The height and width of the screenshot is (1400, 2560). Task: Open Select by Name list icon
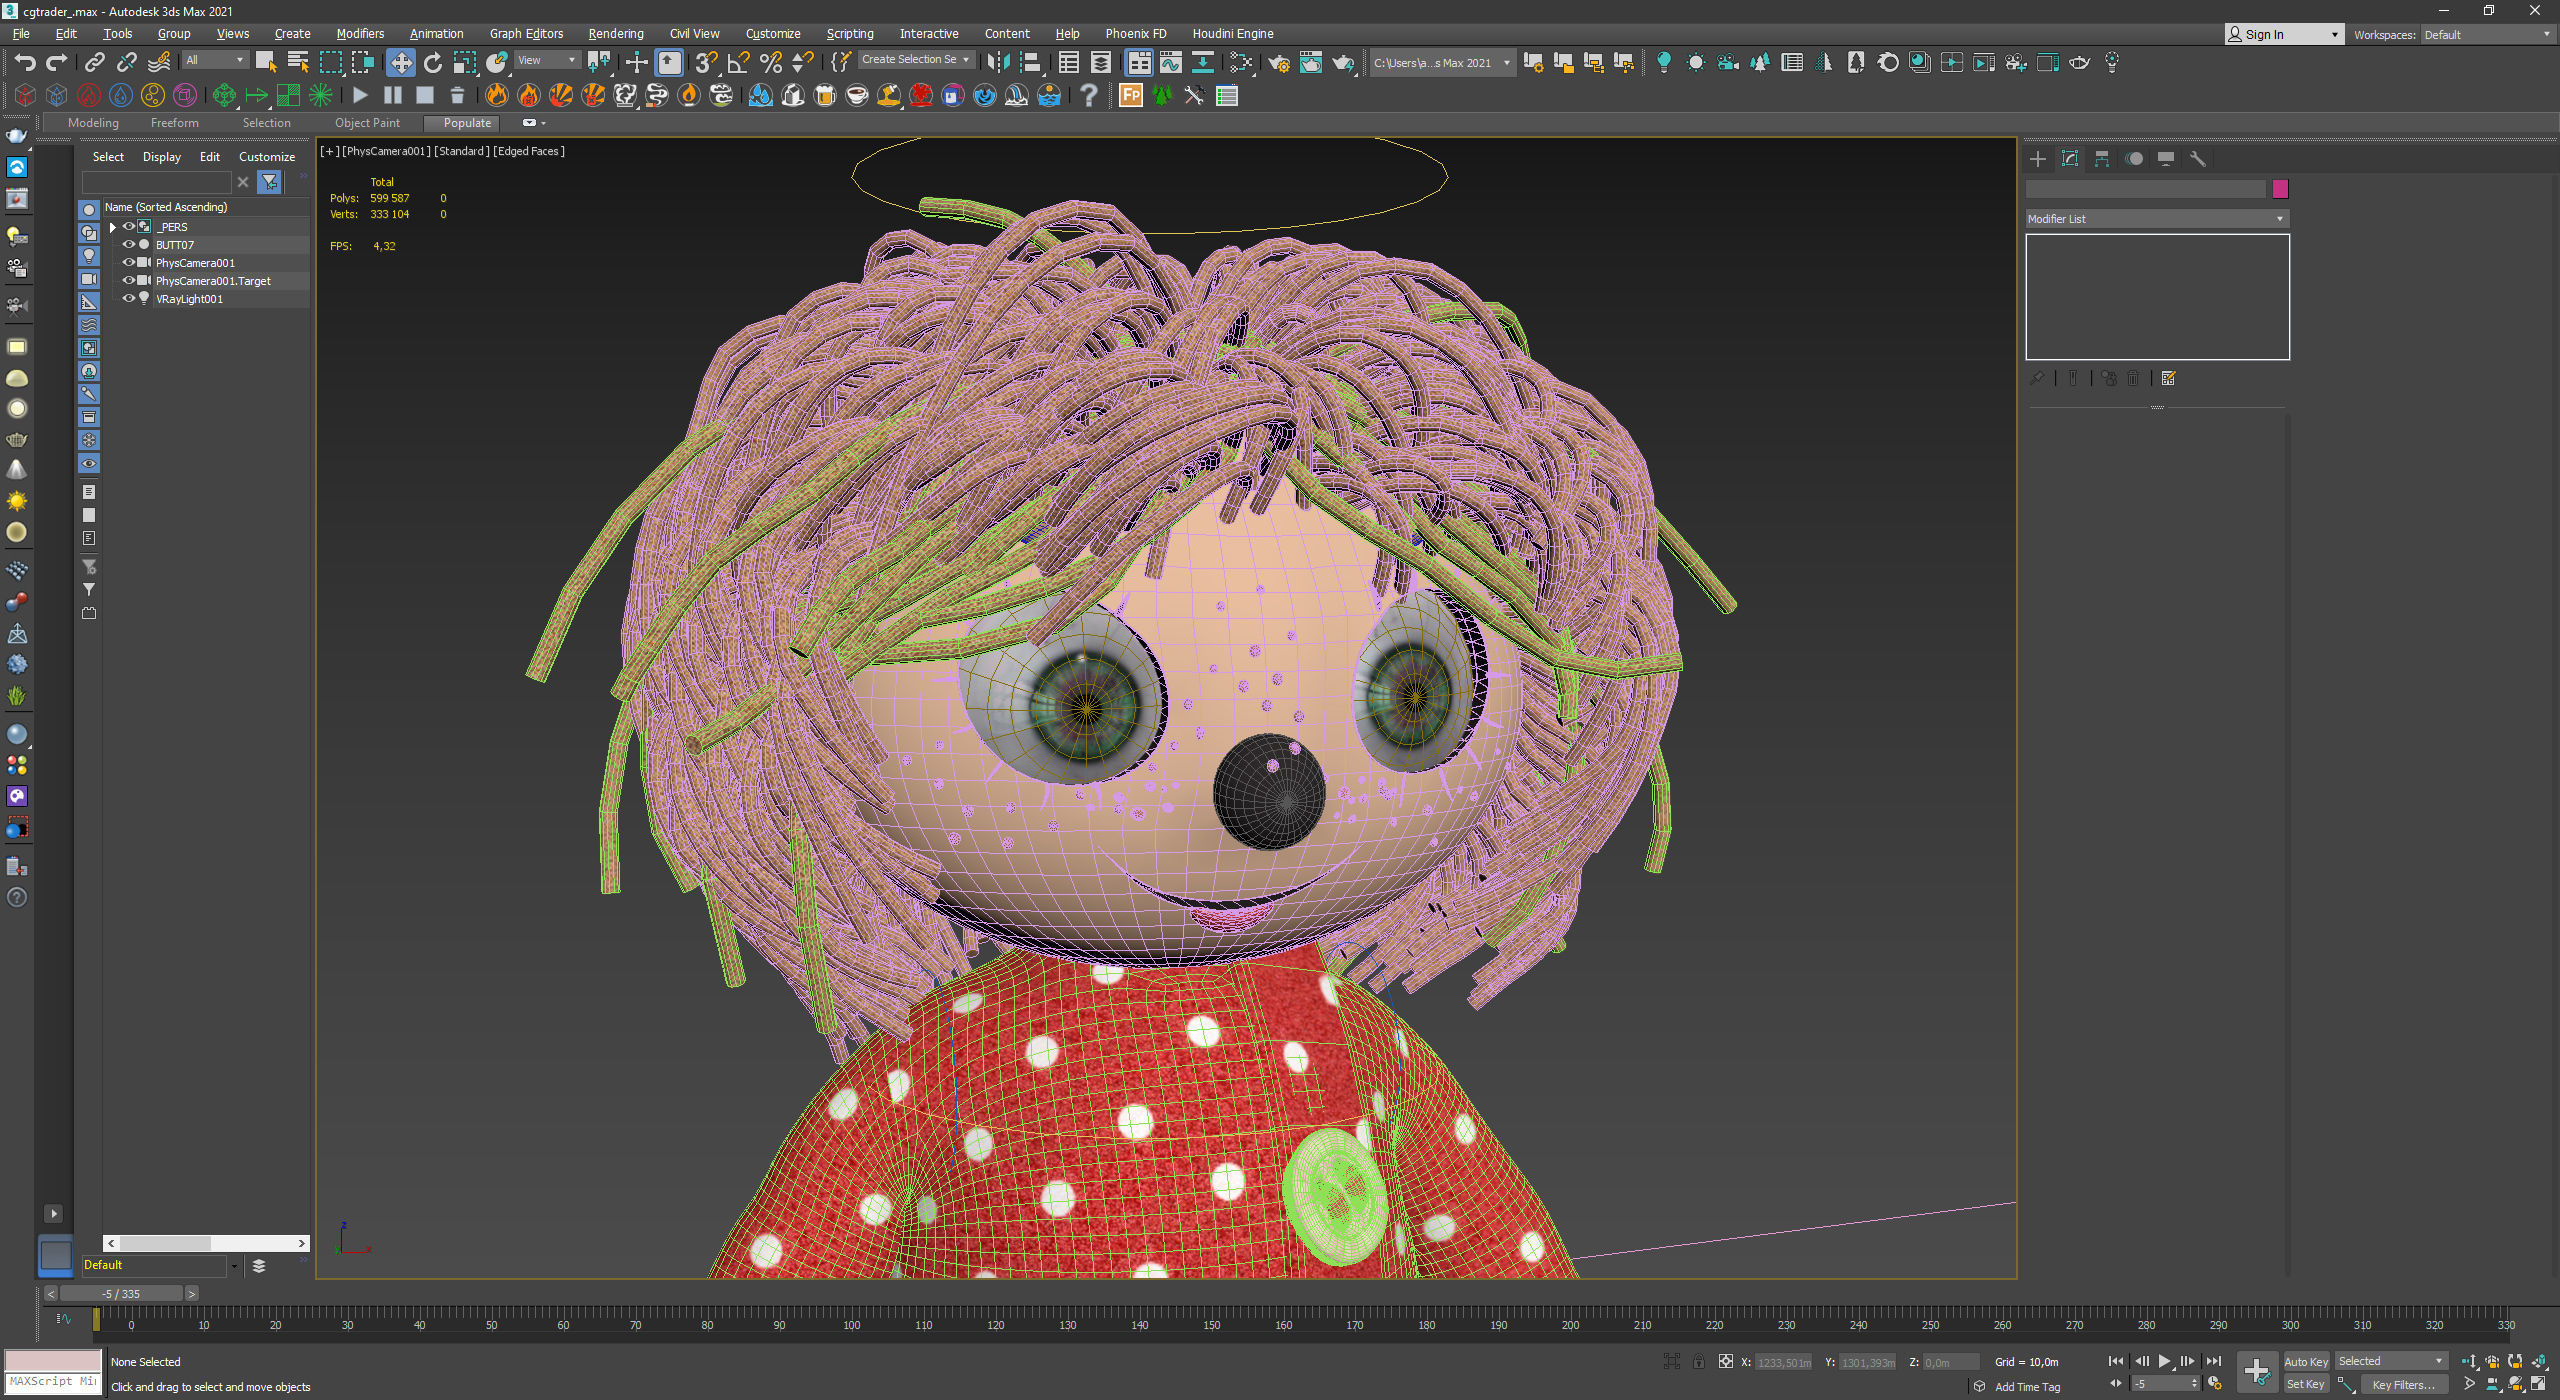[298, 63]
